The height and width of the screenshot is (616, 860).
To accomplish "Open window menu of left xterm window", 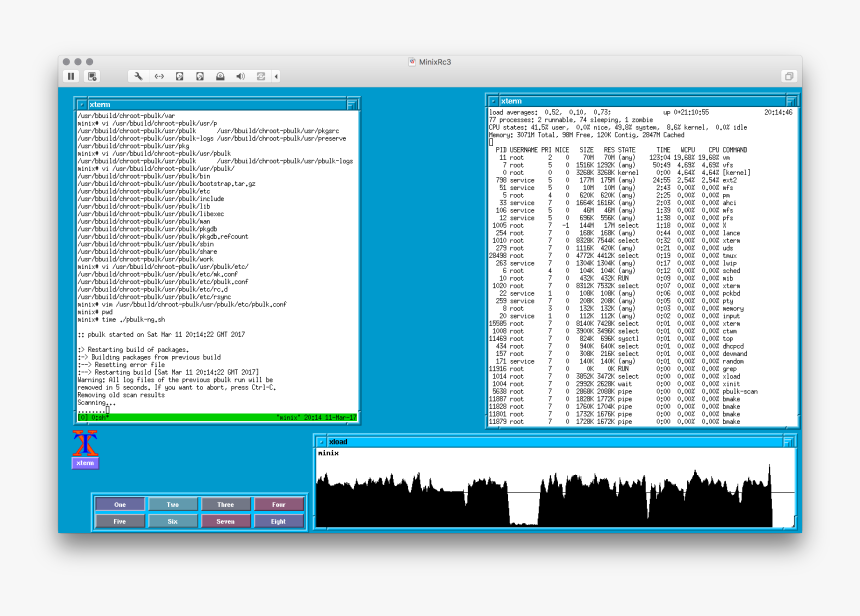I will pos(82,104).
